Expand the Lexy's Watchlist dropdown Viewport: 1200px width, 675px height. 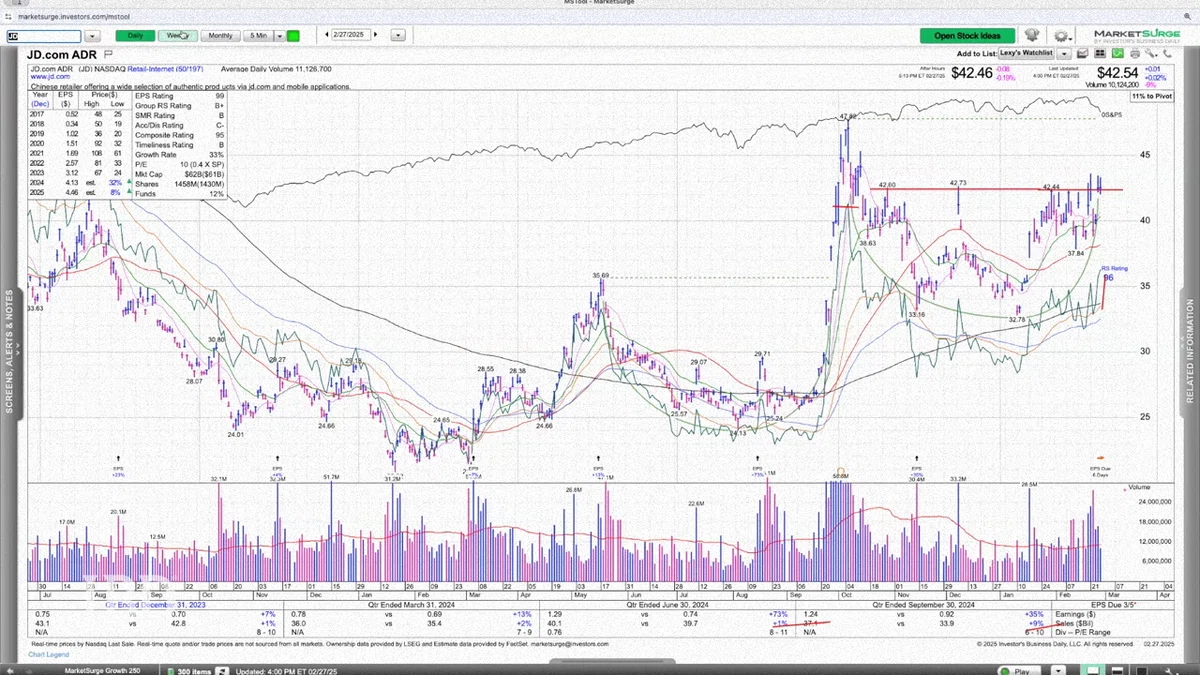[x=1064, y=53]
